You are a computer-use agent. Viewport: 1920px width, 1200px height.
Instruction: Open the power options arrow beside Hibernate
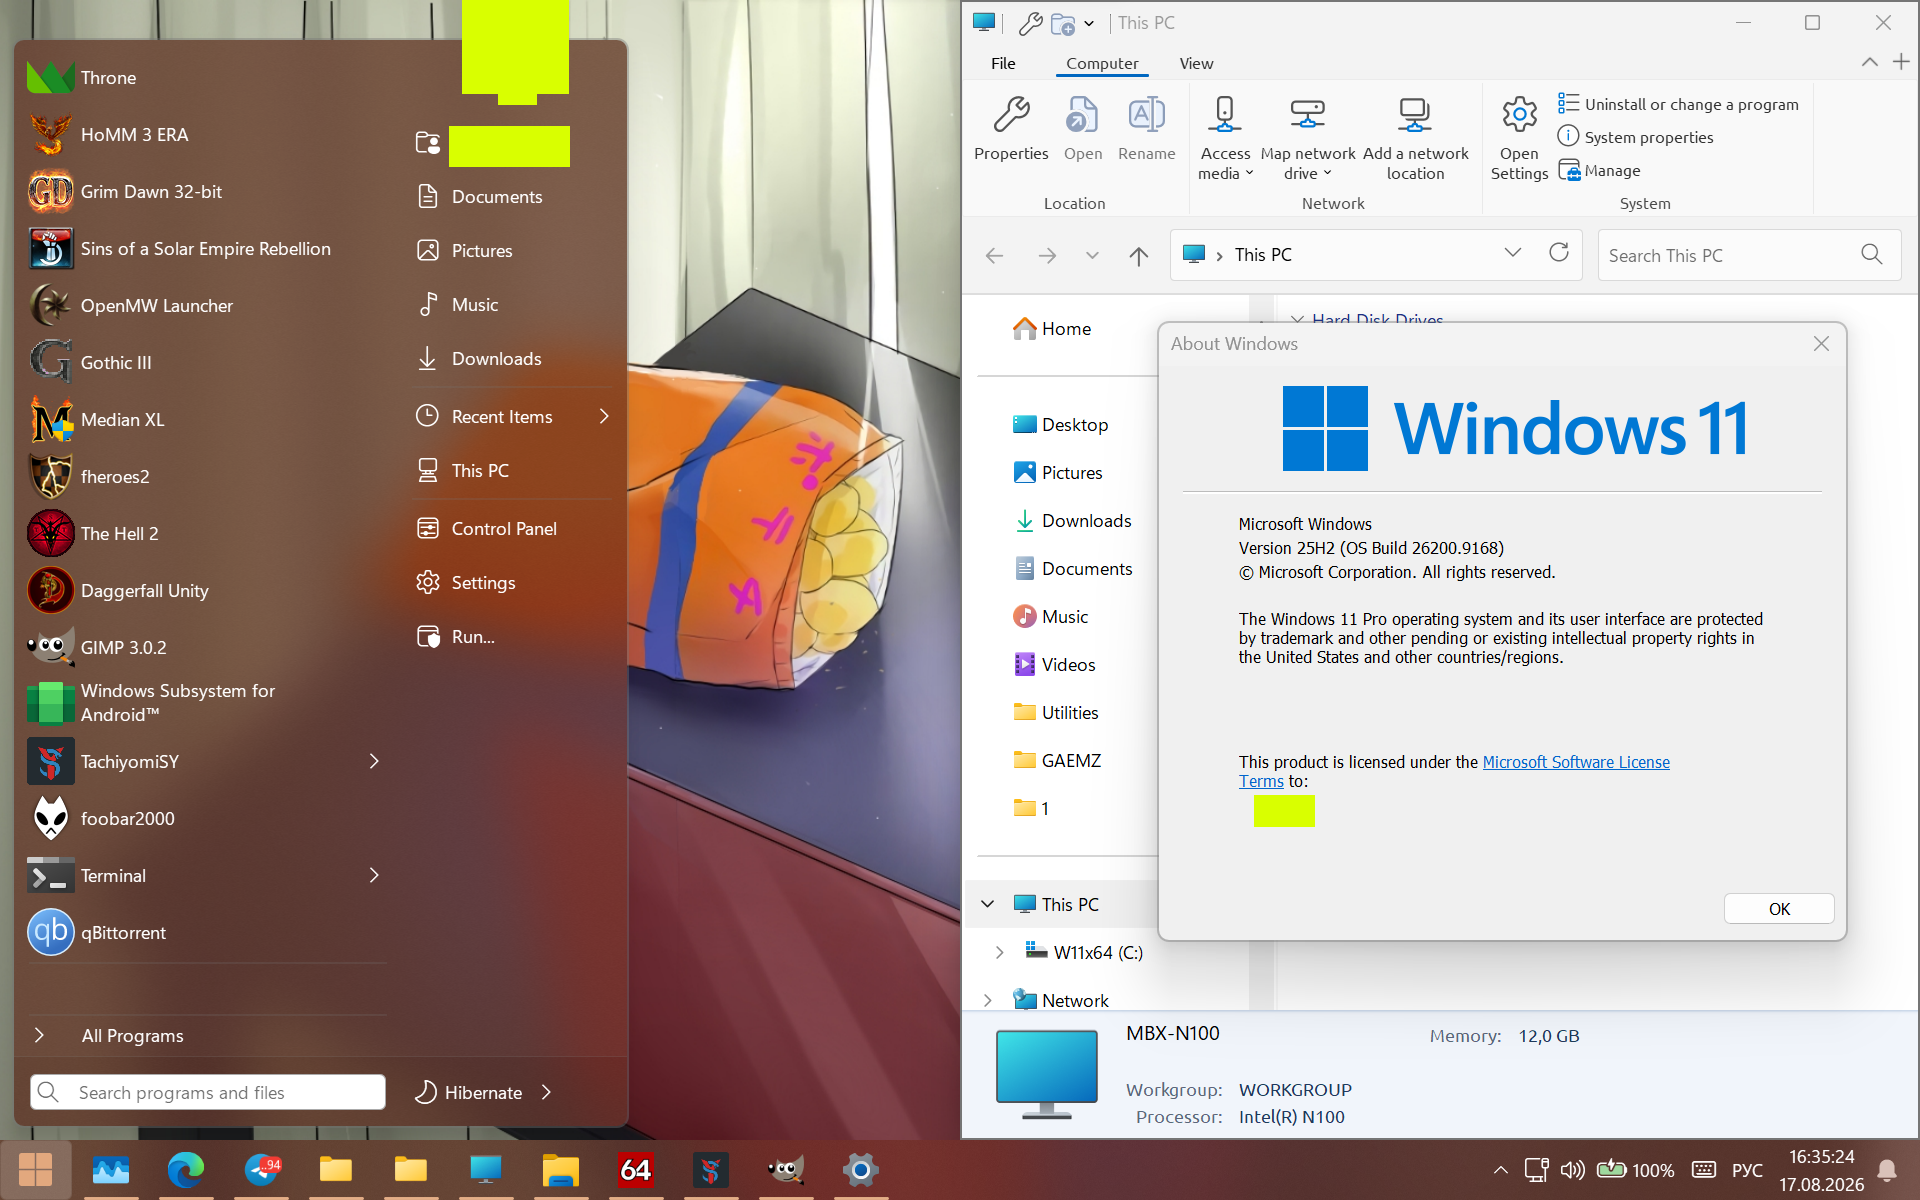click(546, 1093)
